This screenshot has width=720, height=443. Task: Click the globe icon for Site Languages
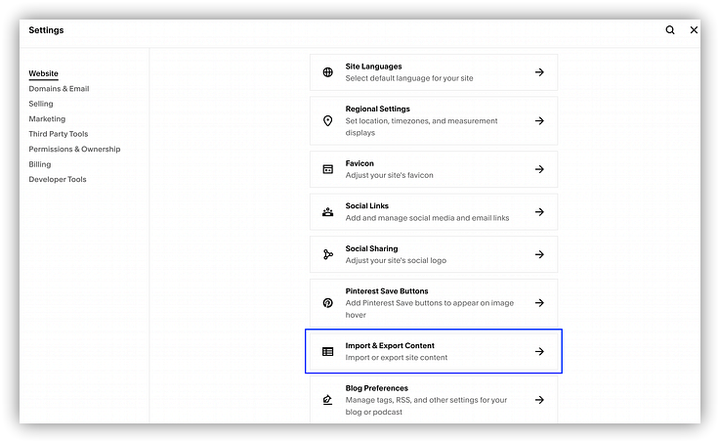(327, 72)
